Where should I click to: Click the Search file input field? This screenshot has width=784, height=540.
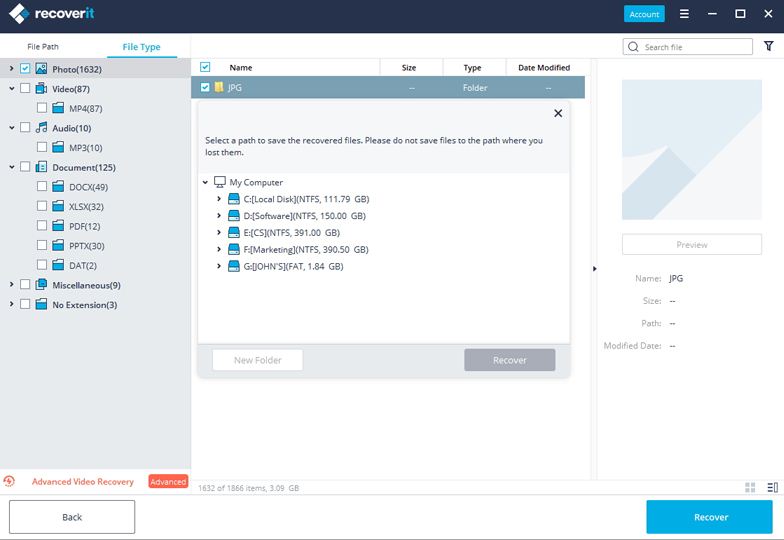tap(688, 47)
